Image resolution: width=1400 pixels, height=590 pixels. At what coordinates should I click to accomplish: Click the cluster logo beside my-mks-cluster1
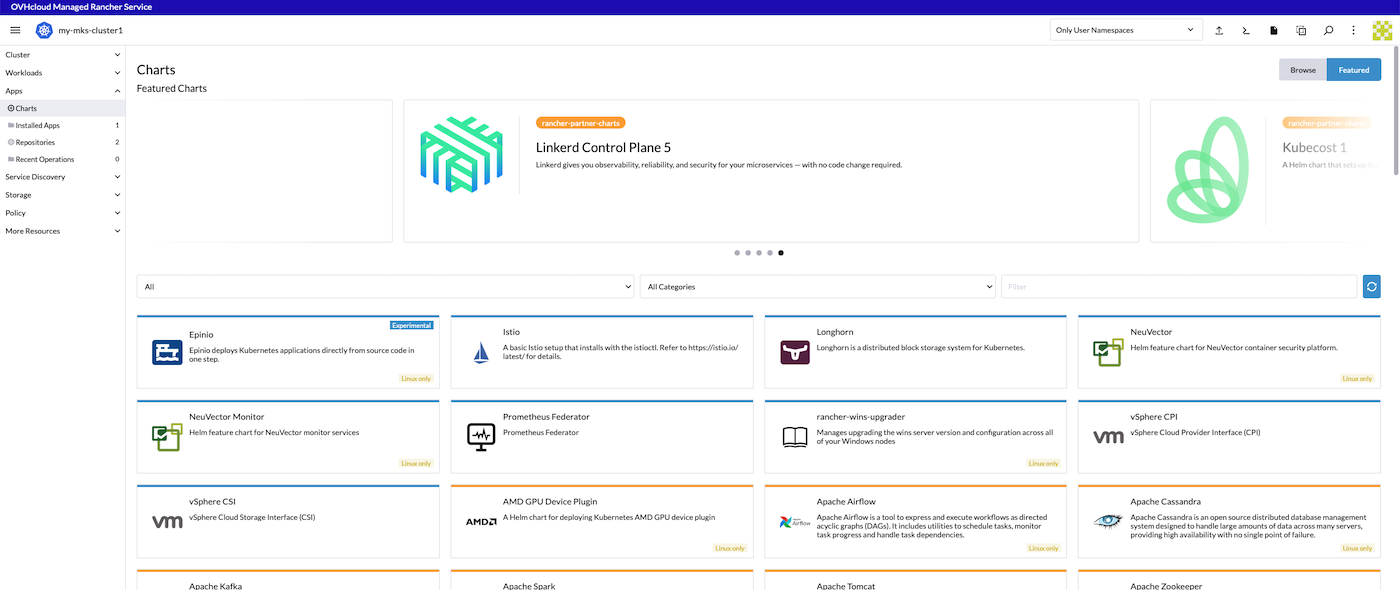[x=43, y=30]
